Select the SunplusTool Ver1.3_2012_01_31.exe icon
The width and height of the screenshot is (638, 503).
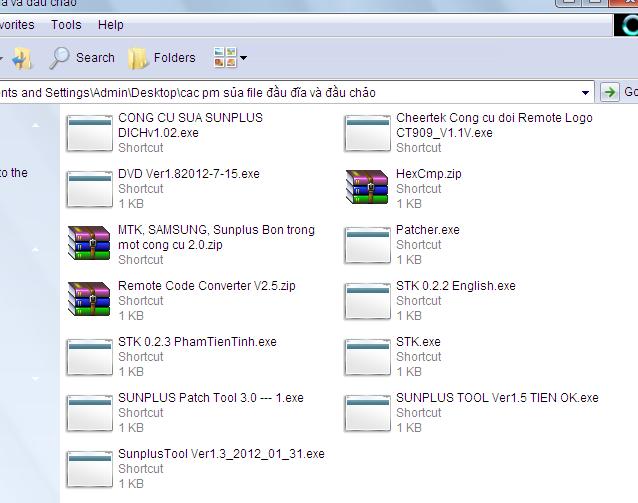click(x=90, y=469)
